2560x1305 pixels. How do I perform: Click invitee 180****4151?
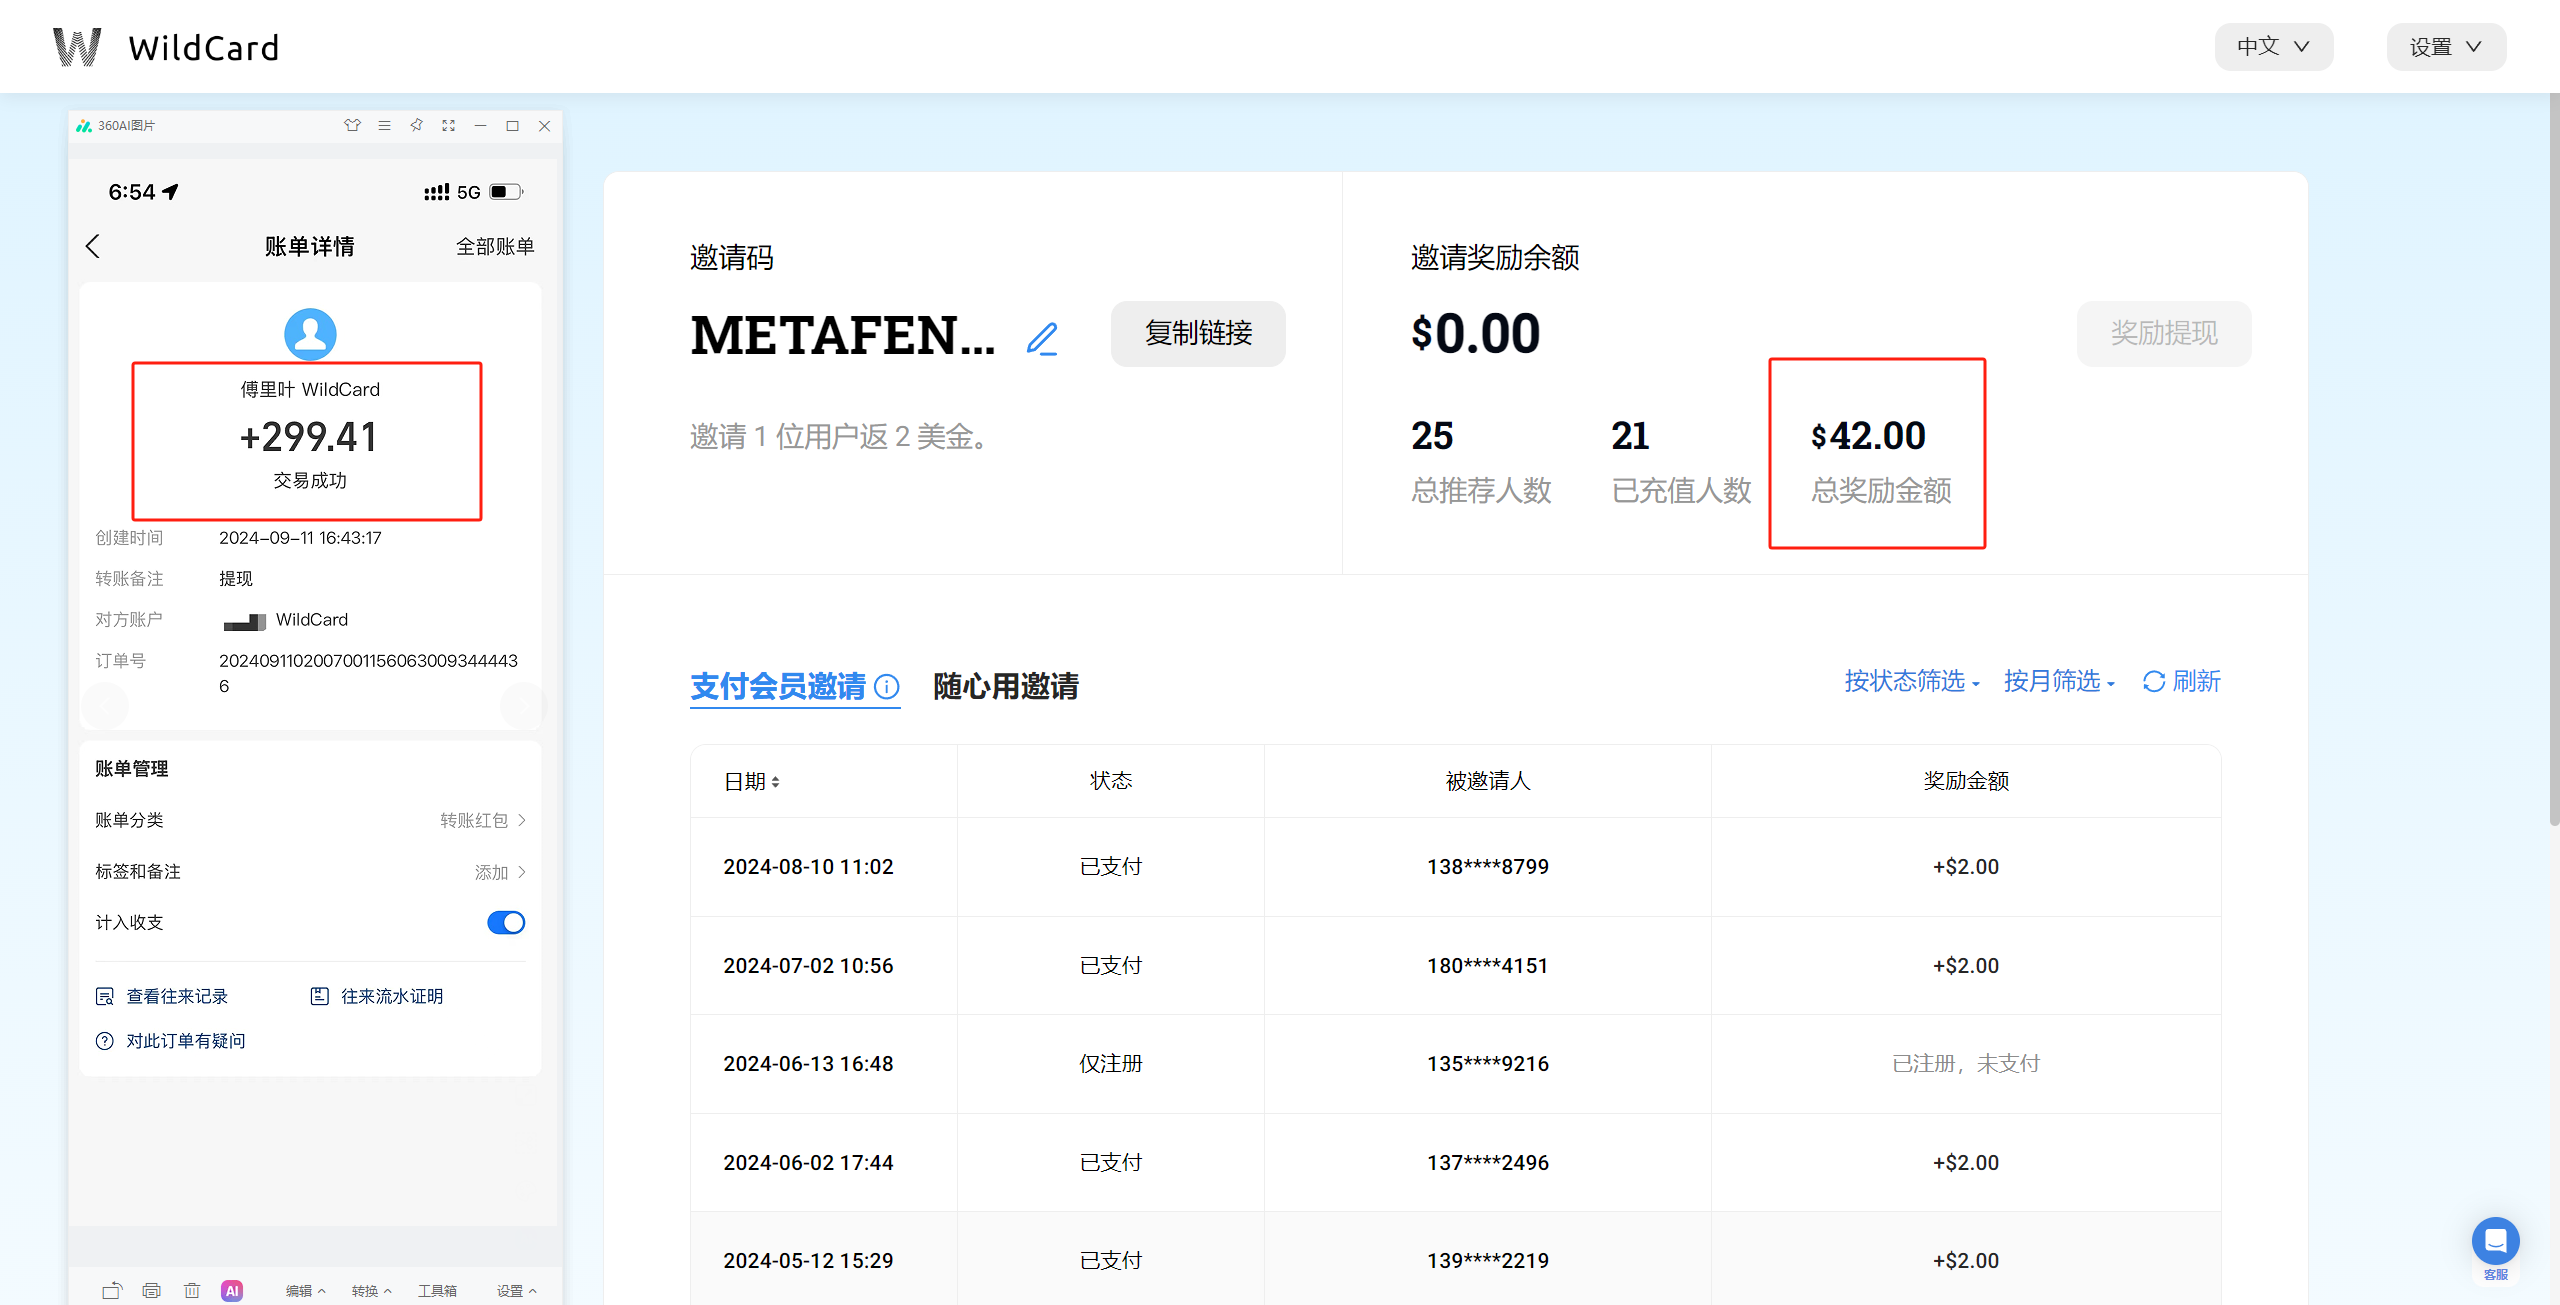coord(1488,966)
